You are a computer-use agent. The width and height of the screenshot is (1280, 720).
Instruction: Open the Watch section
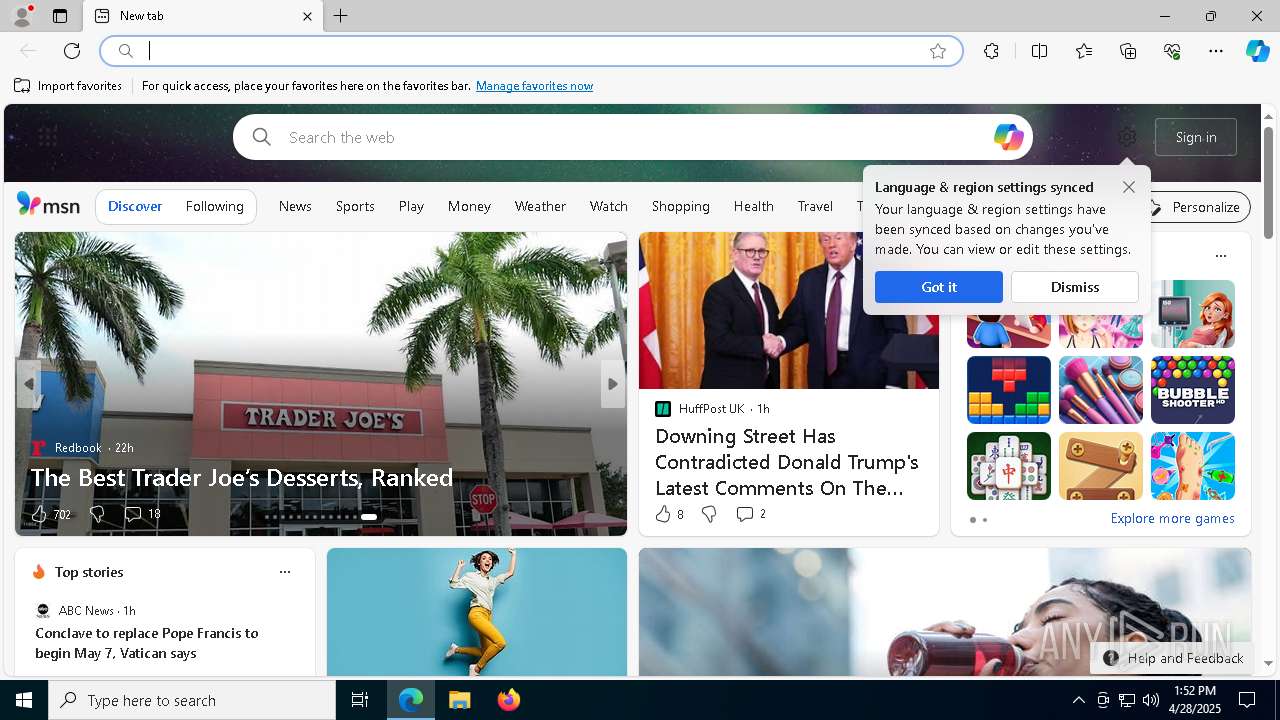(x=609, y=206)
